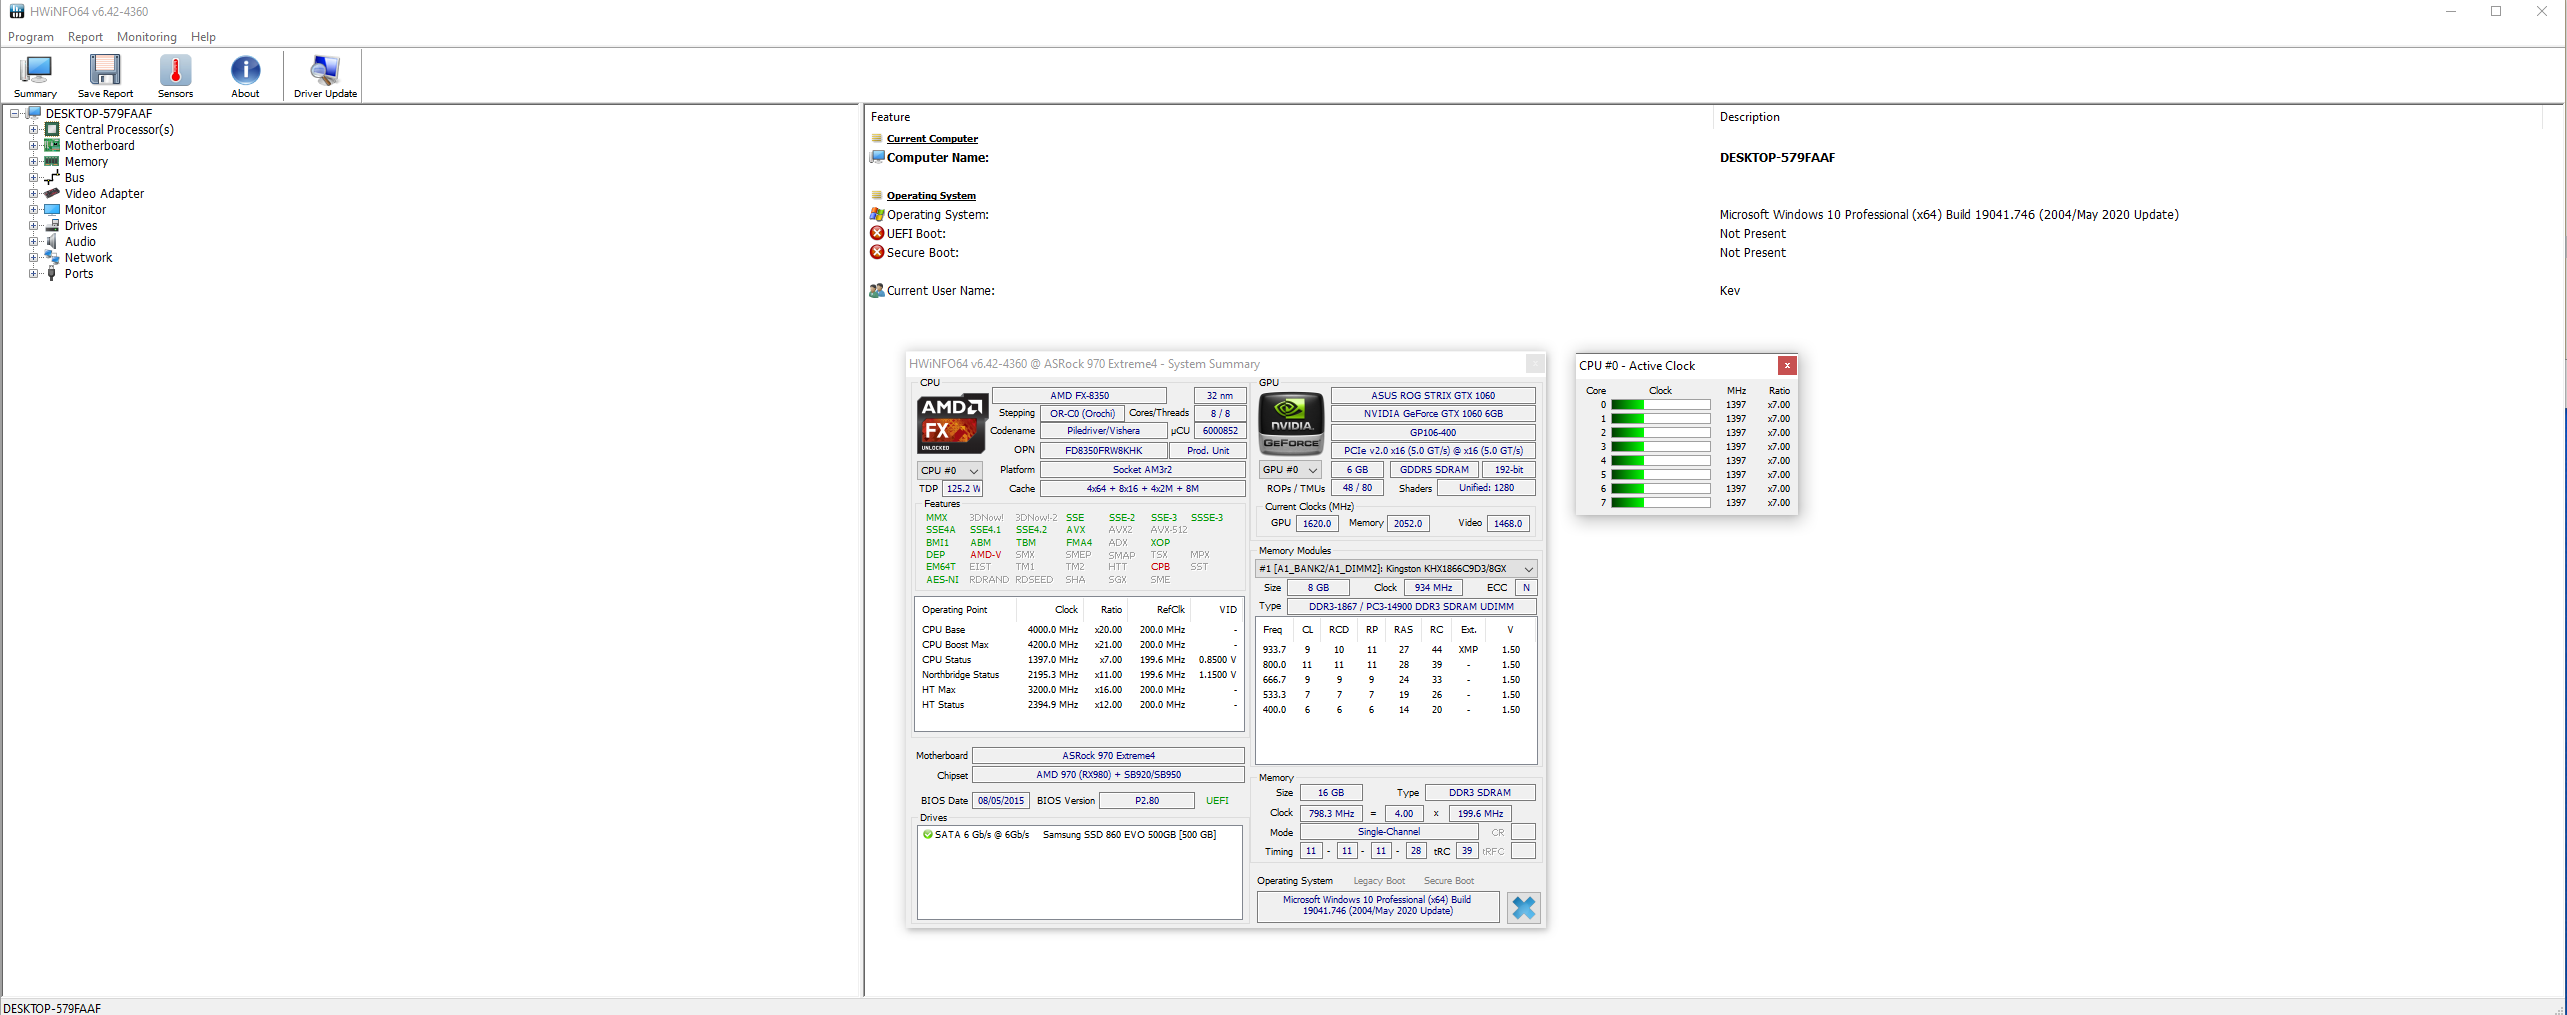Viewport: 2567px width, 1015px height.
Task: Expand the Bus tree node
Action: (x=33, y=178)
